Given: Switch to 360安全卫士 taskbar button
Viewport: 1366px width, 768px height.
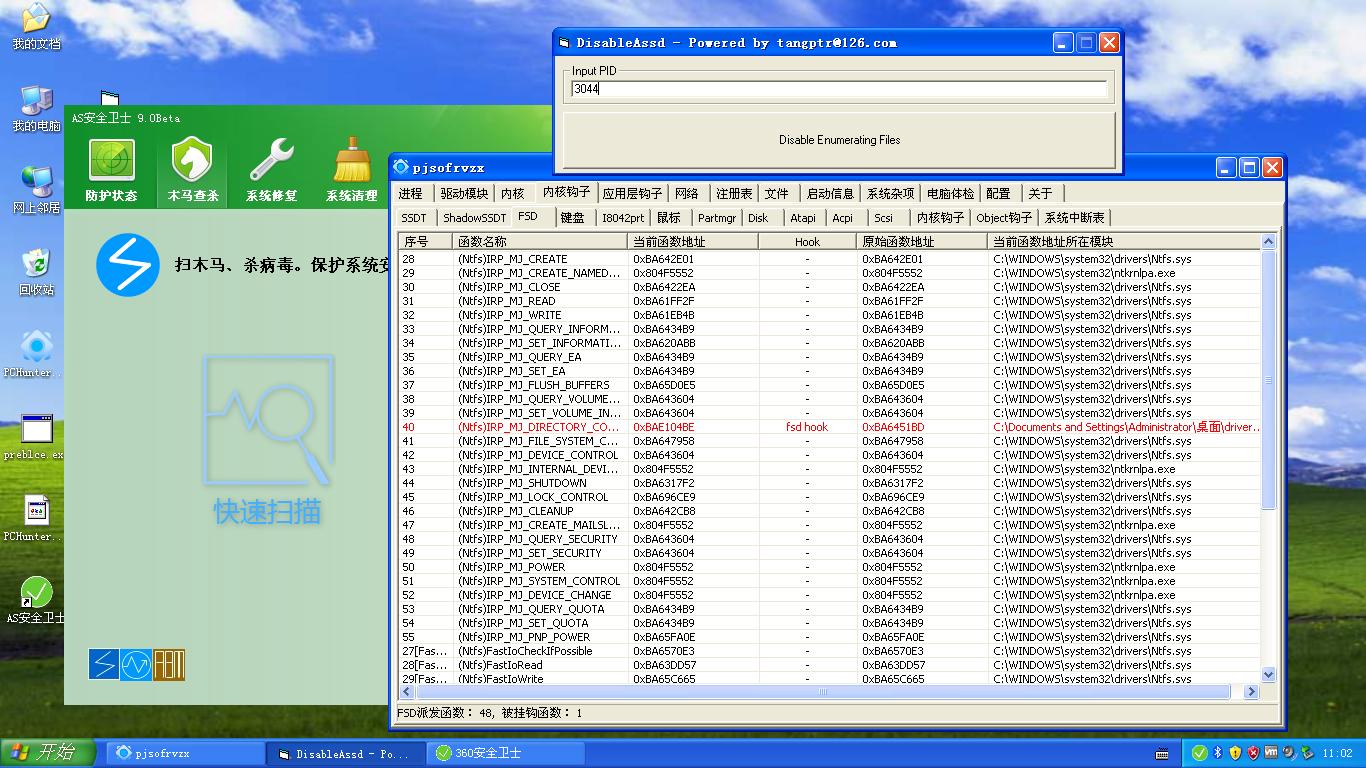Looking at the screenshot, I should click(506, 753).
